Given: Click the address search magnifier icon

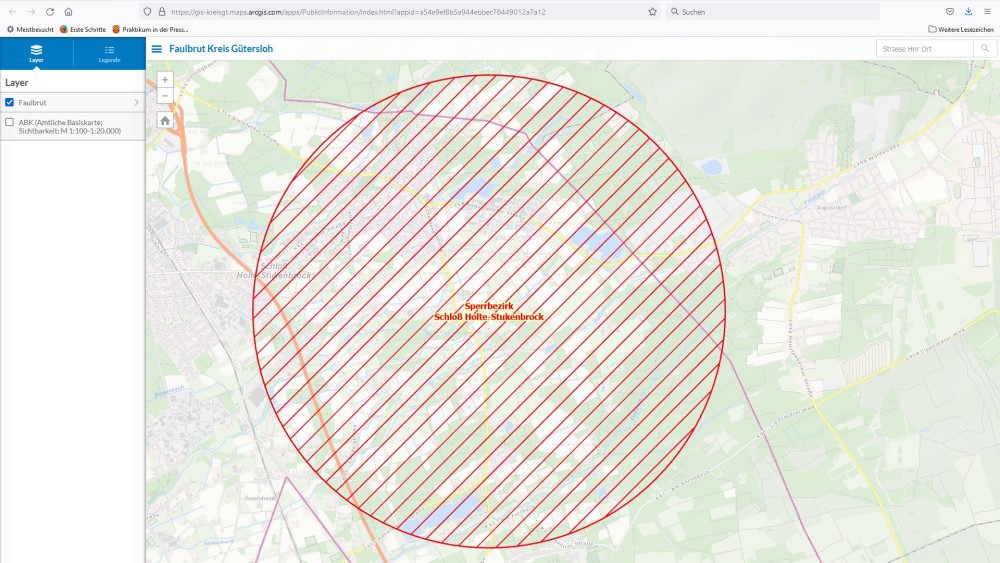Looking at the screenshot, I should (x=985, y=48).
